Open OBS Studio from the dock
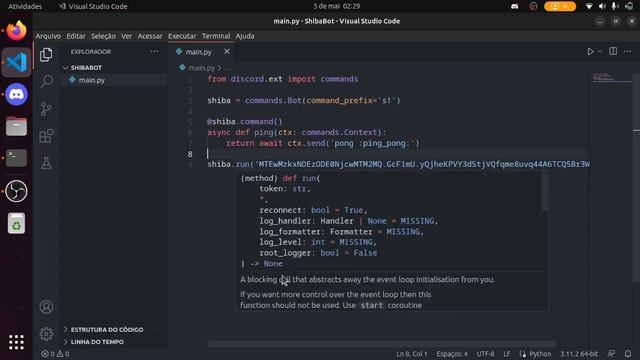Viewport: 640px width, 360px height. (16, 191)
